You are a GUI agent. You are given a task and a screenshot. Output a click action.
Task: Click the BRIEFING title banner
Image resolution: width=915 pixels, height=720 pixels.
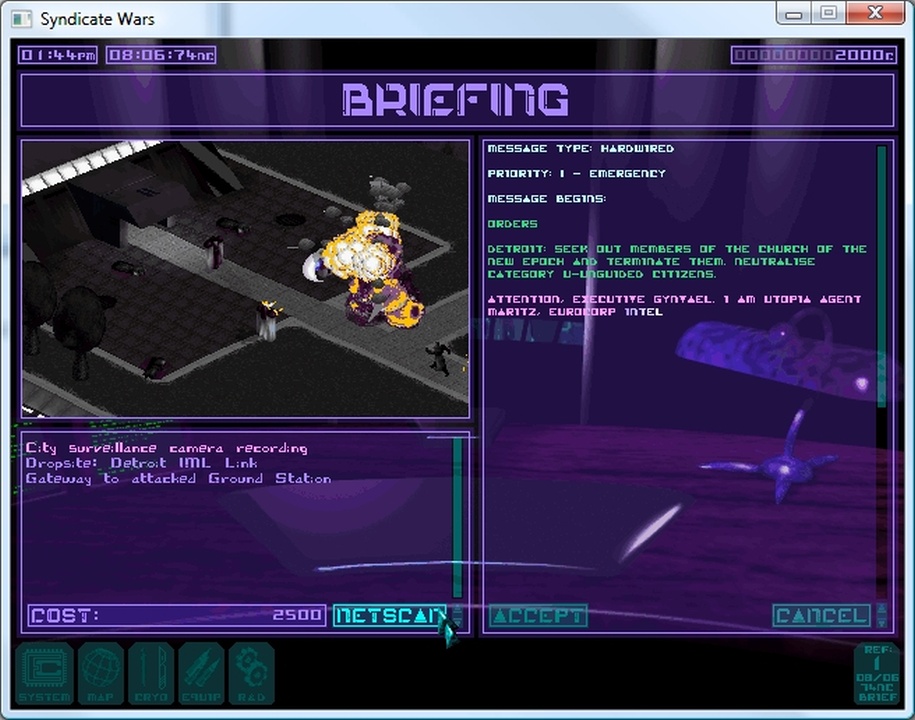(457, 100)
